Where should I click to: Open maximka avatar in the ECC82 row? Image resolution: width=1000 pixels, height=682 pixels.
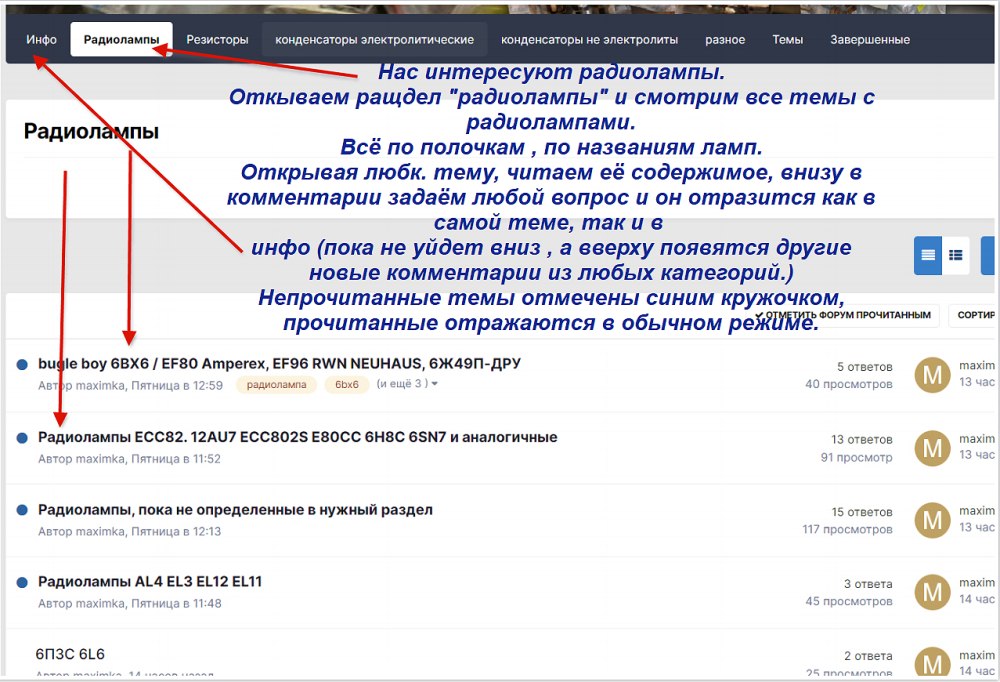point(932,448)
